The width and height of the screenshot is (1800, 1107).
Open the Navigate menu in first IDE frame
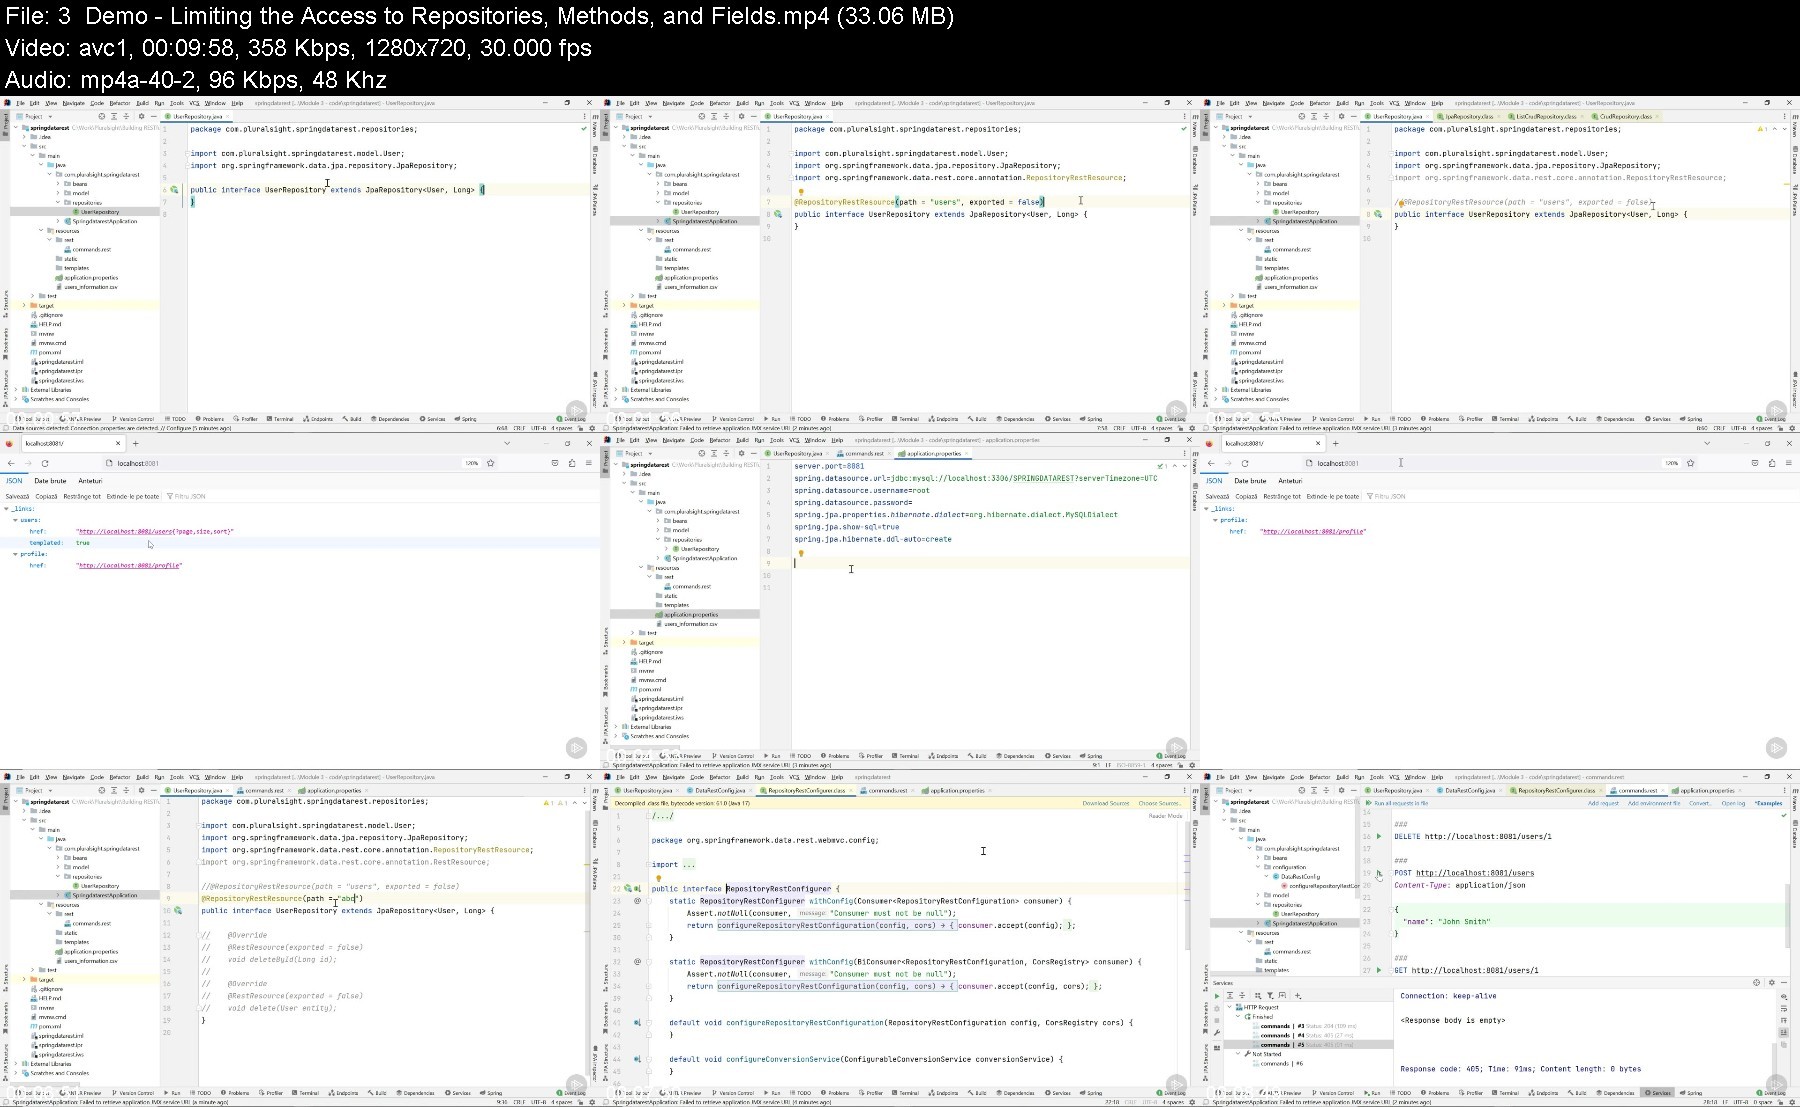73,103
